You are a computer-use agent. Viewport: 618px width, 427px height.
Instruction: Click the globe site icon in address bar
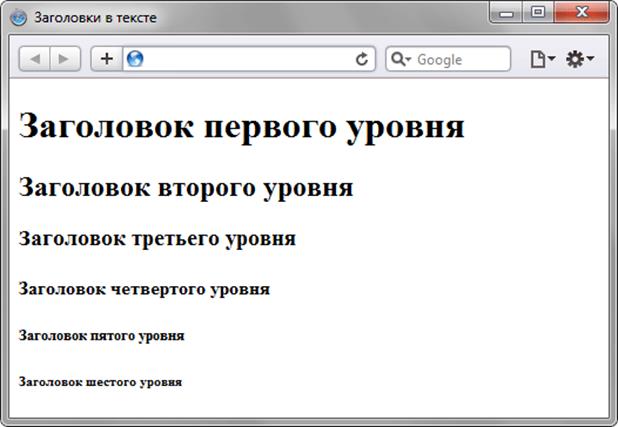[x=135, y=59]
